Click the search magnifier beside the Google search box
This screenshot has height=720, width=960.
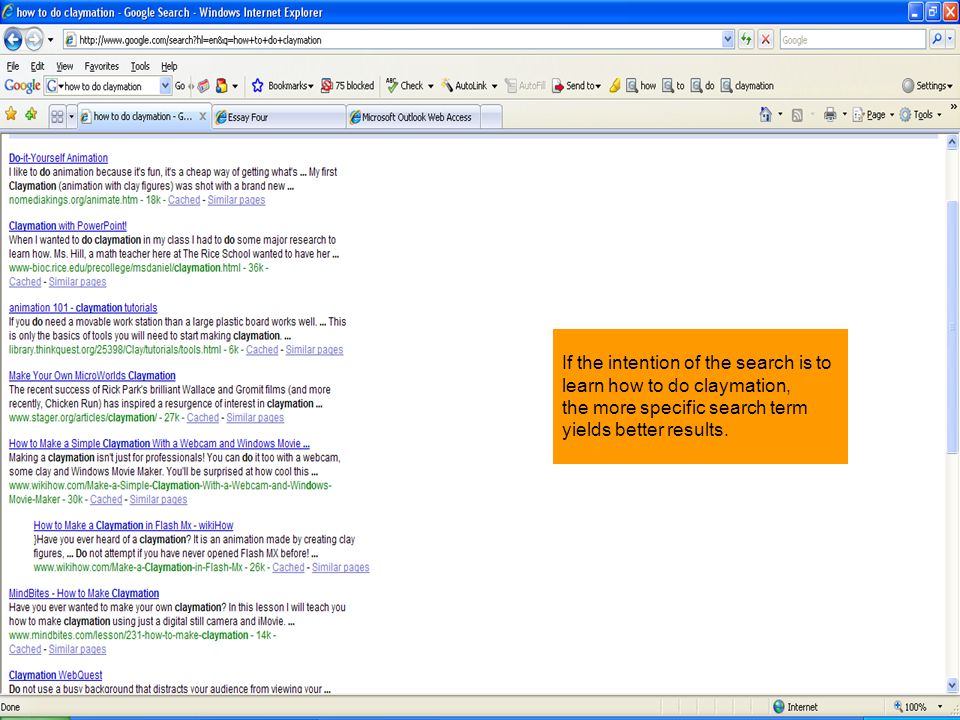(x=937, y=40)
